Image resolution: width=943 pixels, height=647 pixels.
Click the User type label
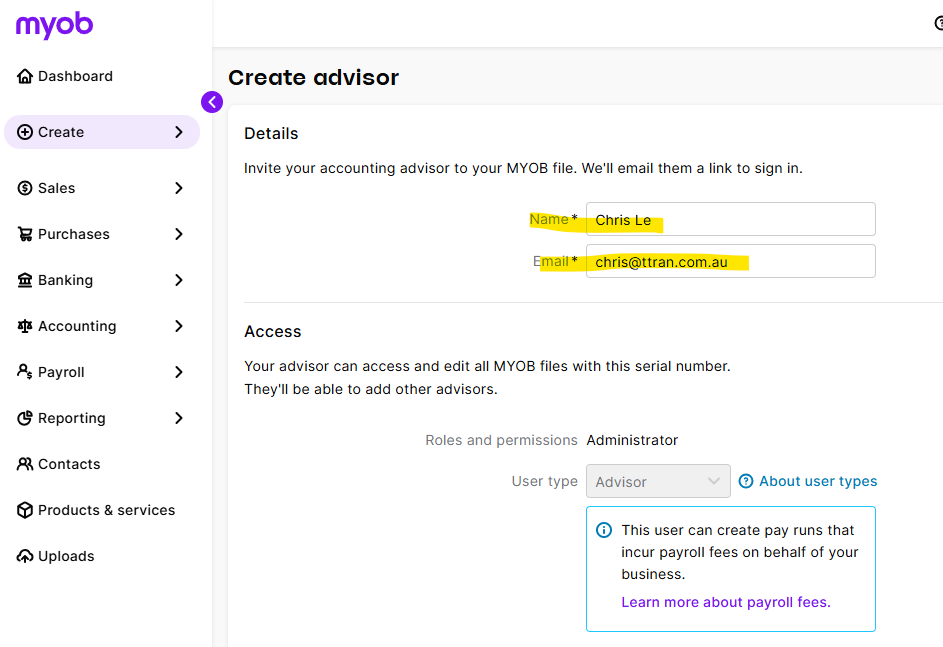click(x=544, y=481)
